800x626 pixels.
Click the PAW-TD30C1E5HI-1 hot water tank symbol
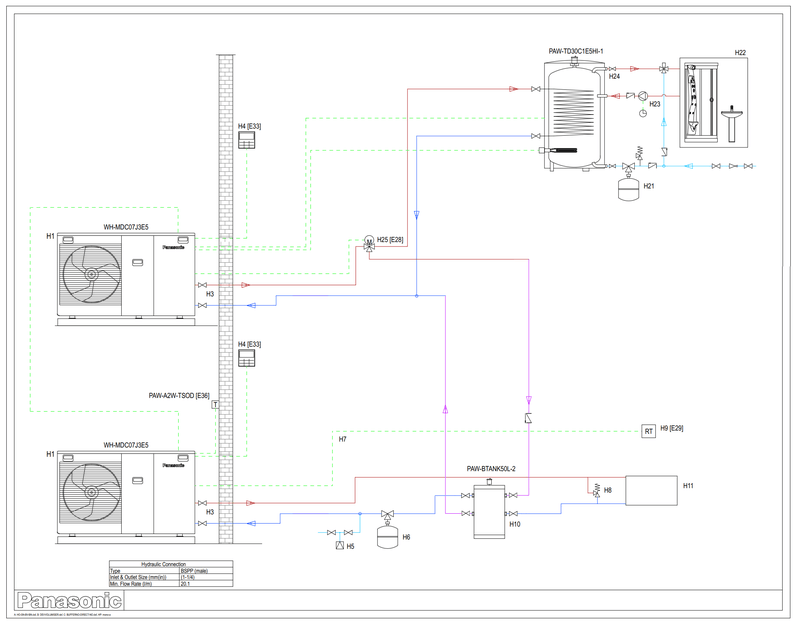[574, 115]
